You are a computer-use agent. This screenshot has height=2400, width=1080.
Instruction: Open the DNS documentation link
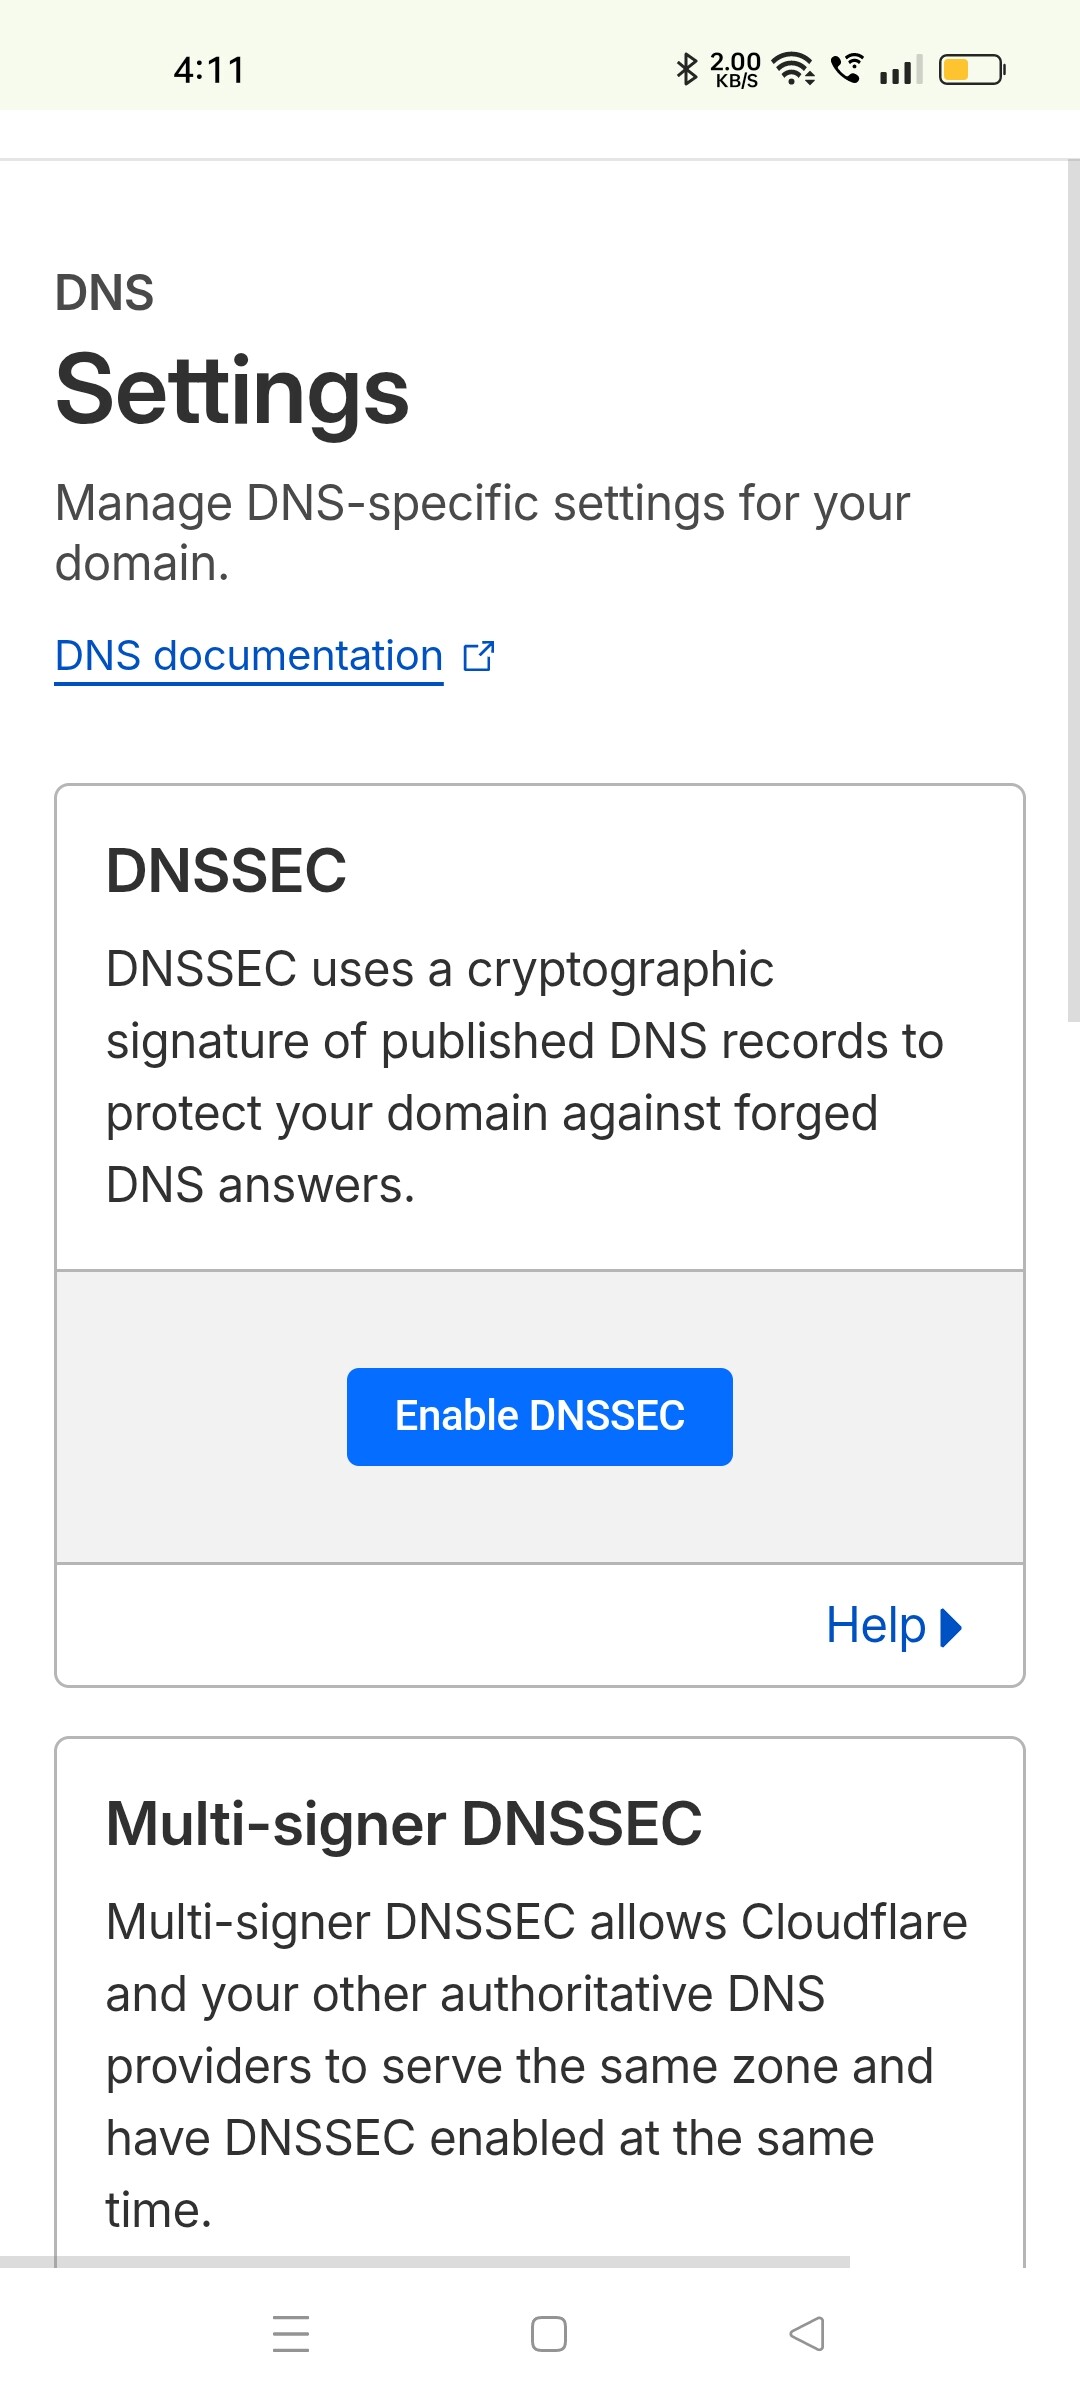[x=249, y=656]
